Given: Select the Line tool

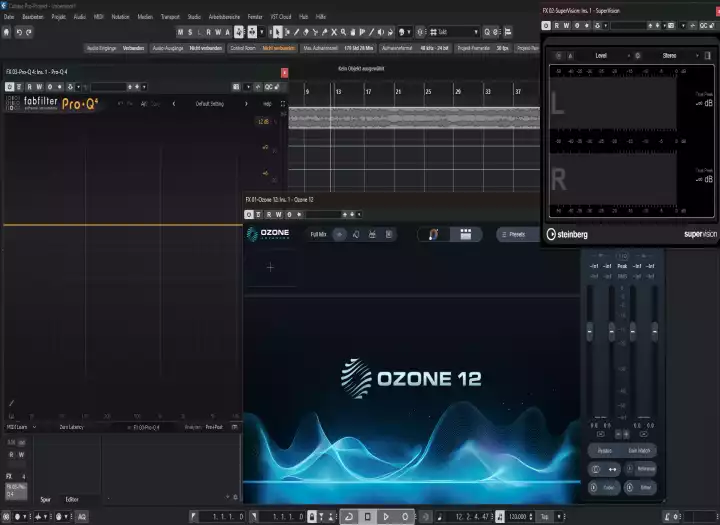Looking at the screenshot, I should tap(371, 32).
